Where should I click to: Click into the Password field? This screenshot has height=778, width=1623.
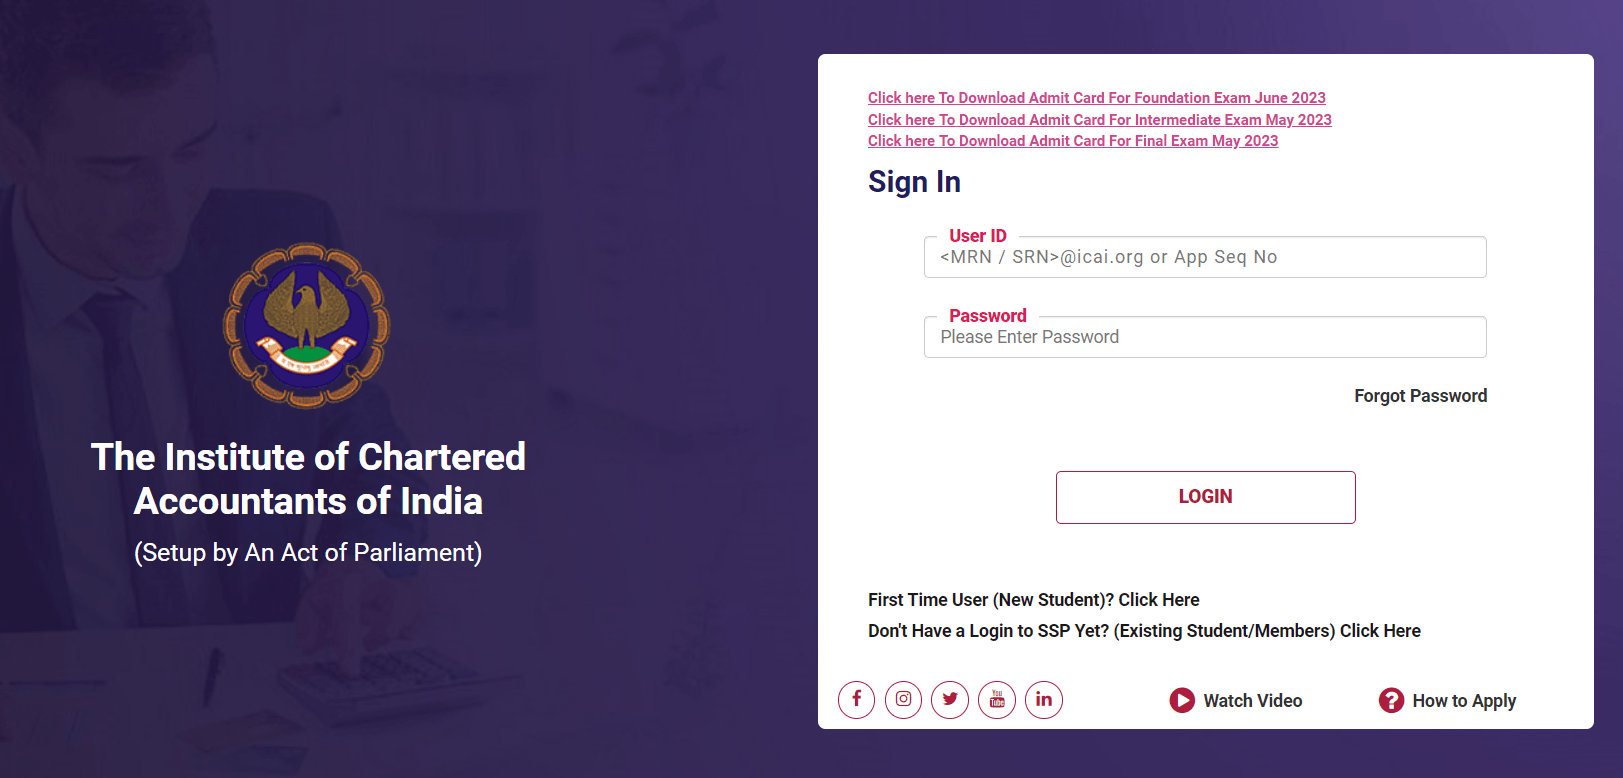1205,338
